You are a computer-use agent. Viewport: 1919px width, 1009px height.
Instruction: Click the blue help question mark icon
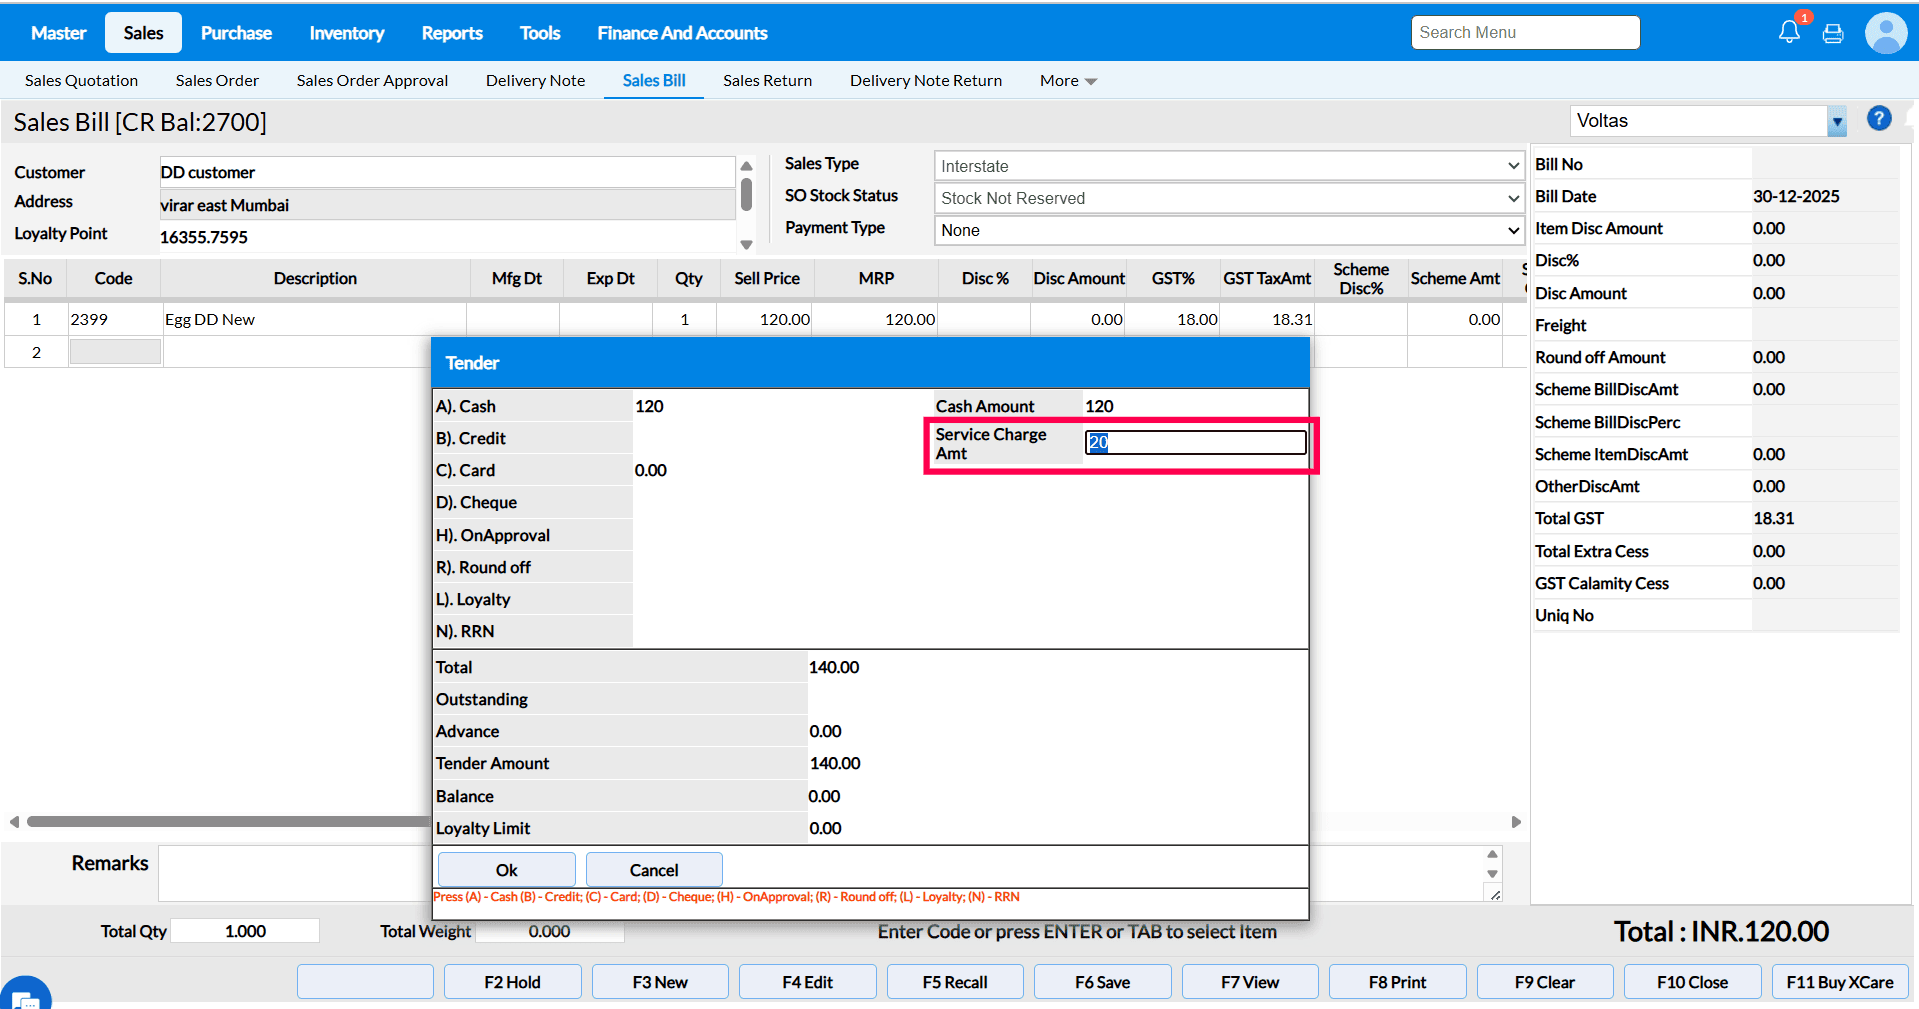tap(1879, 119)
